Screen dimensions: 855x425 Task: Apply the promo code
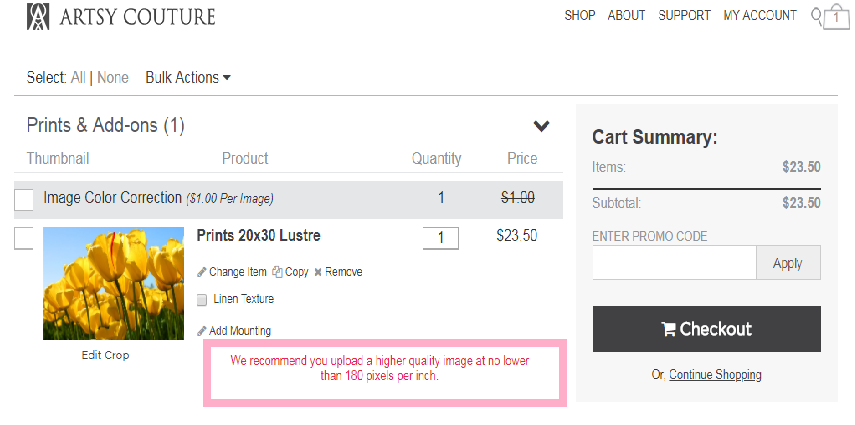point(787,263)
